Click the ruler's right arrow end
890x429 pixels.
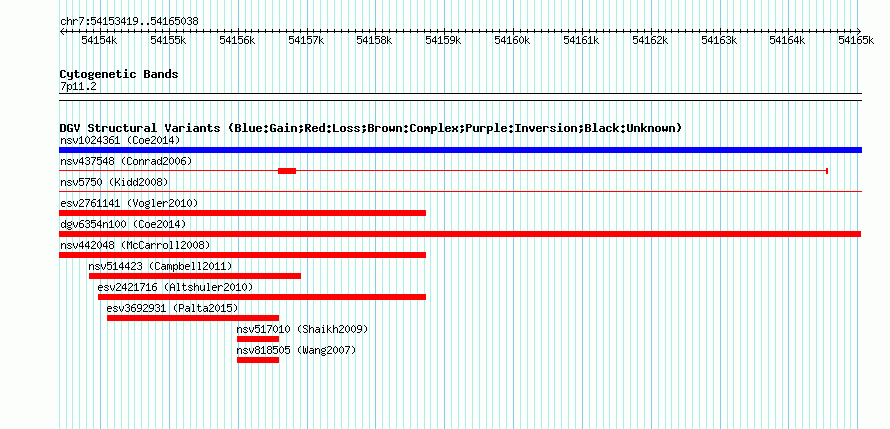pyautogui.click(x=859, y=31)
